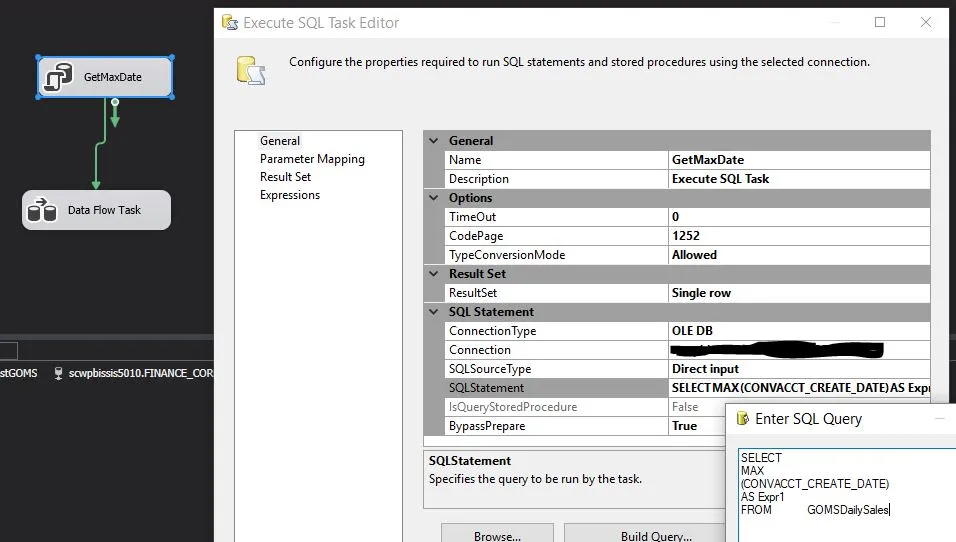The width and height of the screenshot is (956, 542).
Task: Click the IsQueryStoredProcedure False value
Action: coord(697,407)
